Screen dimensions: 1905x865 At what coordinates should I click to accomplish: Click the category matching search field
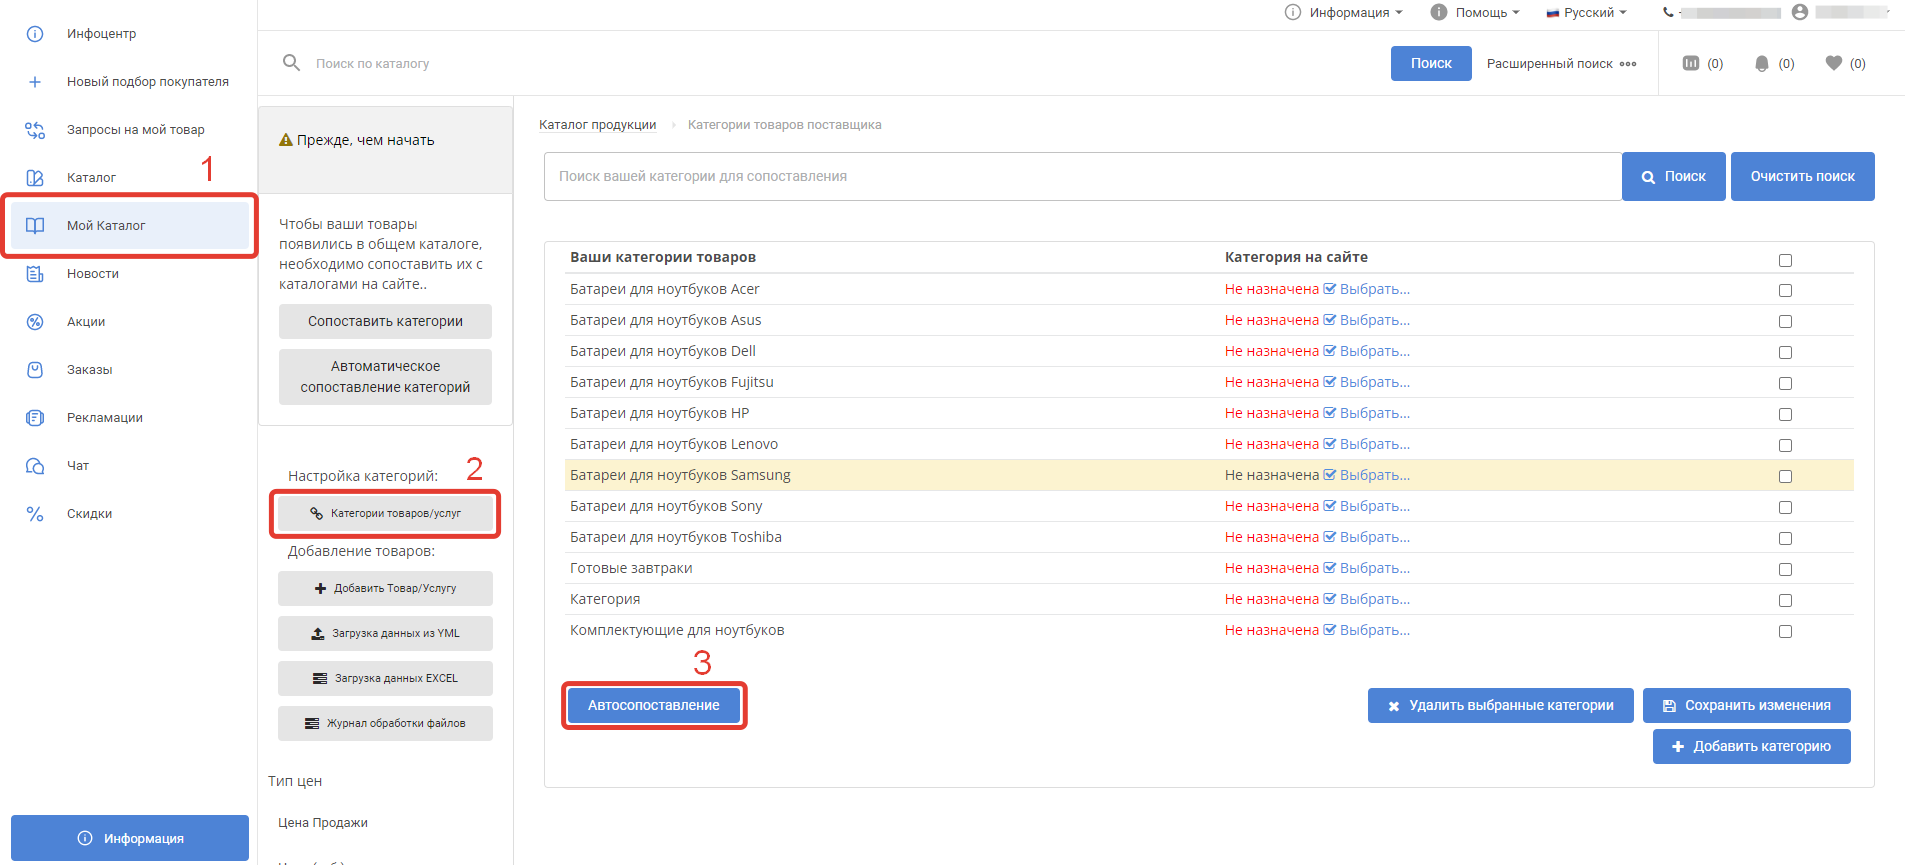coord(1082,176)
